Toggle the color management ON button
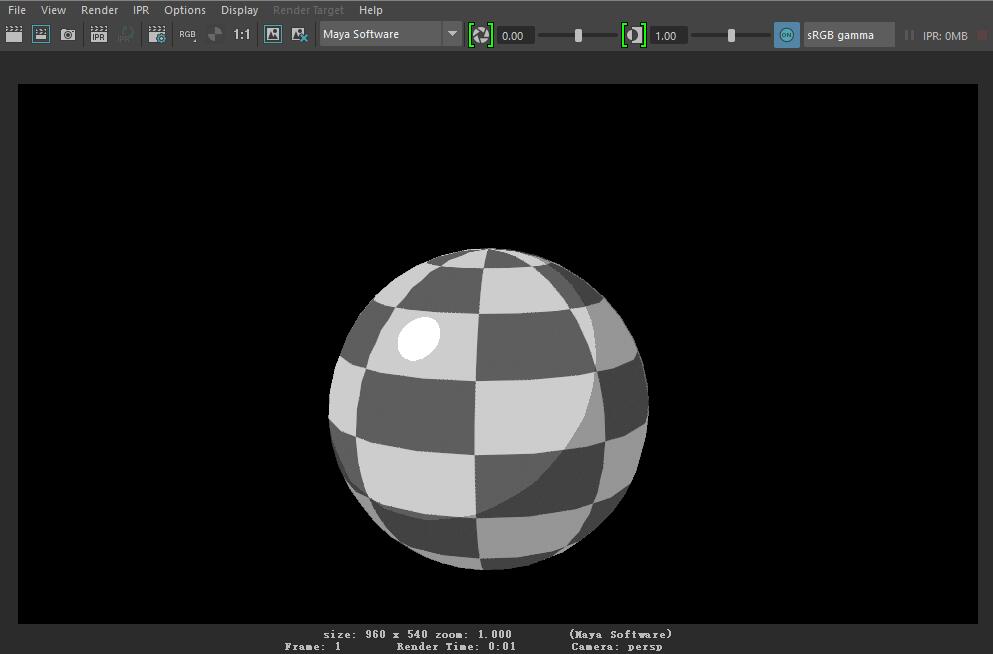This screenshot has width=993, height=654. (x=787, y=35)
